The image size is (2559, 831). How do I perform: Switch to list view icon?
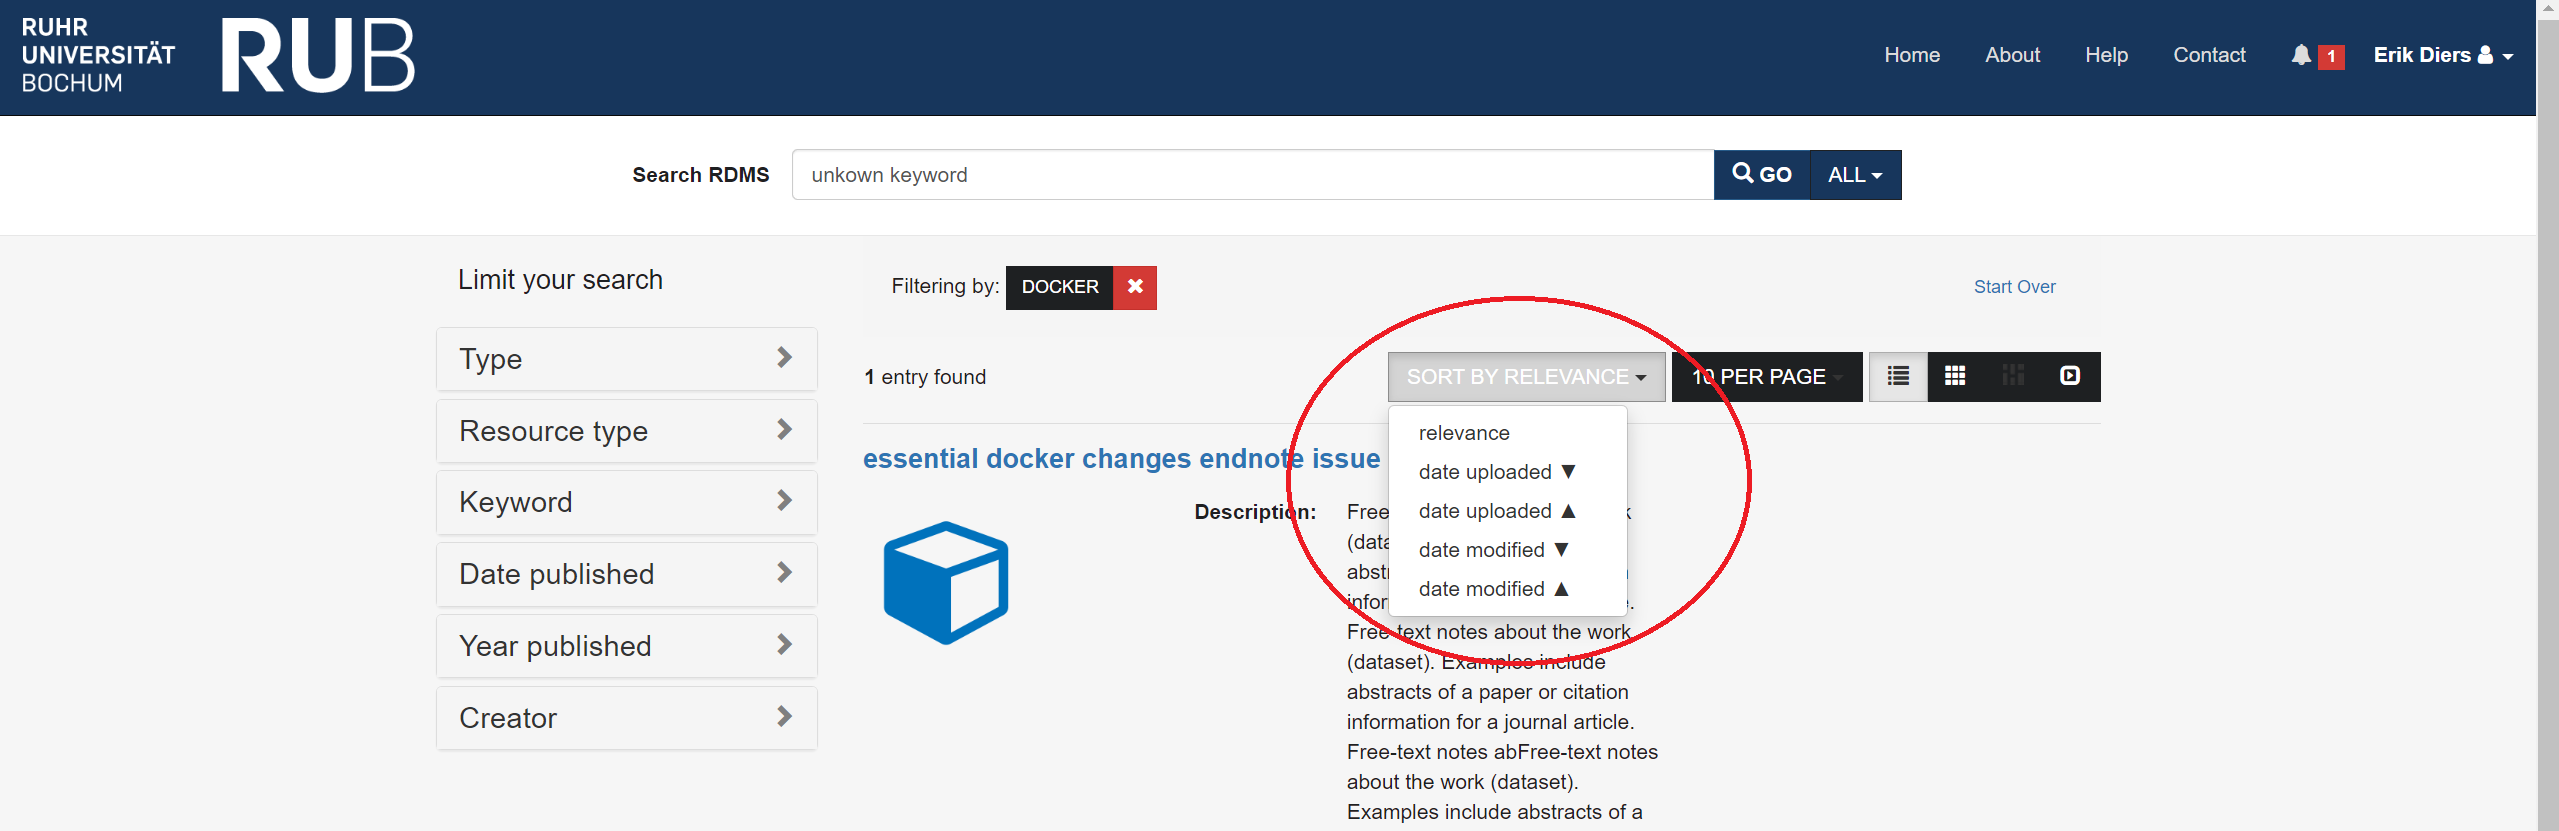1898,377
